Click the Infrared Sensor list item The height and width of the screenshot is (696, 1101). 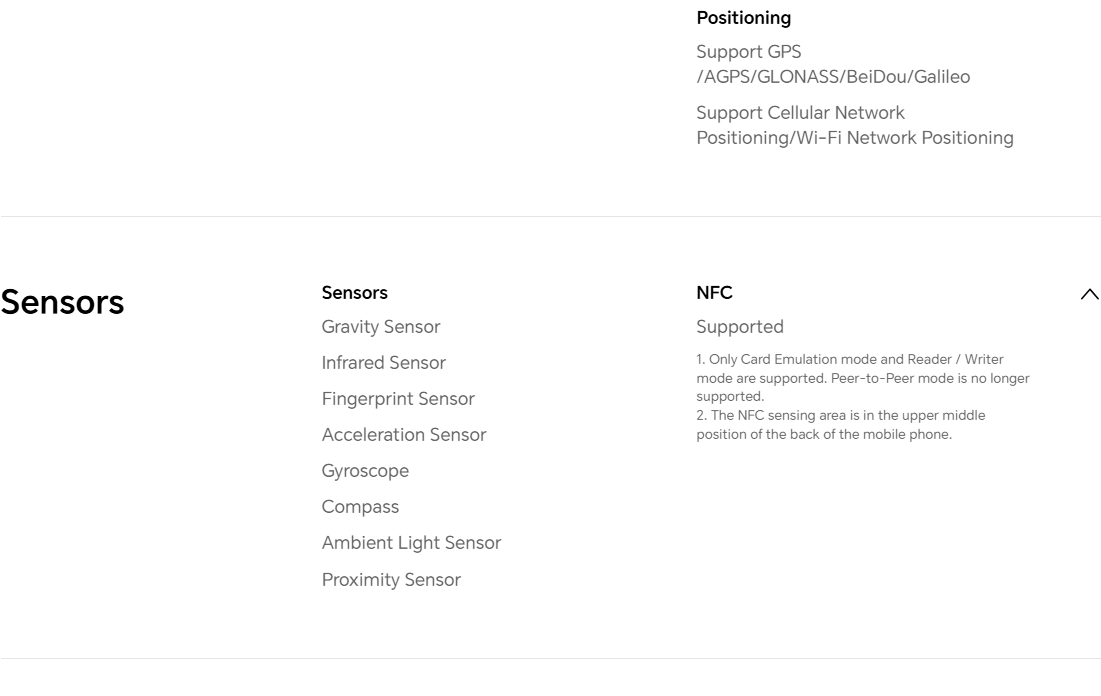pyautogui.click(x=383, y=363)
